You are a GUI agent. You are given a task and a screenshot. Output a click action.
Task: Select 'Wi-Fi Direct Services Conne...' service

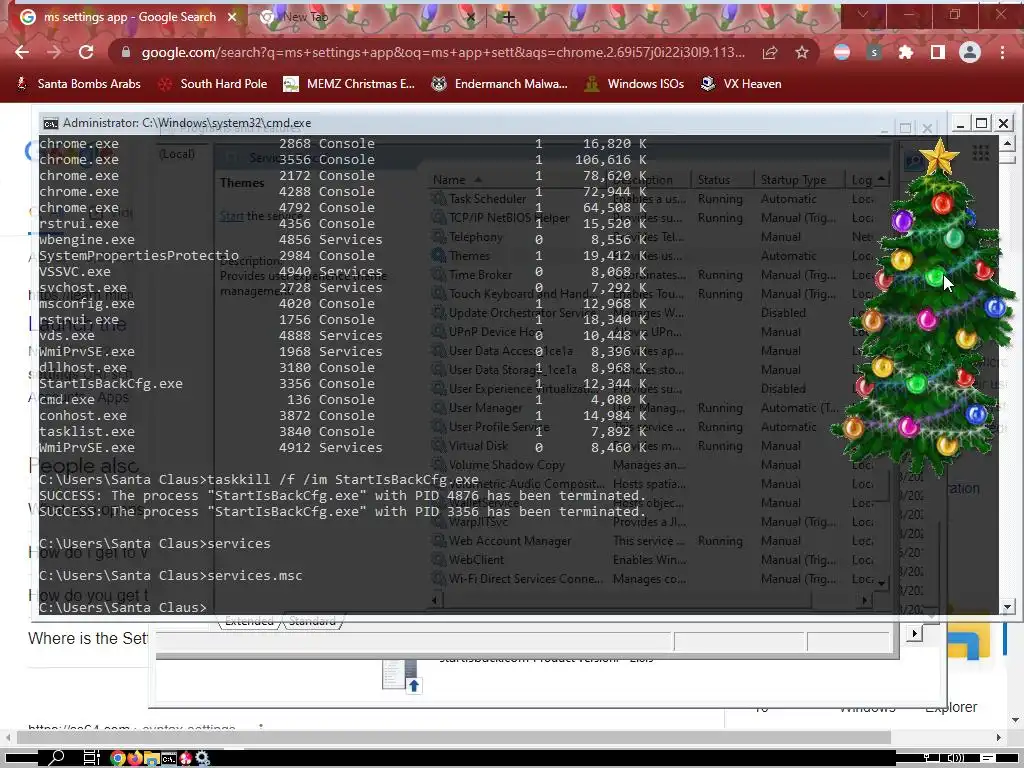pos(525,579)
